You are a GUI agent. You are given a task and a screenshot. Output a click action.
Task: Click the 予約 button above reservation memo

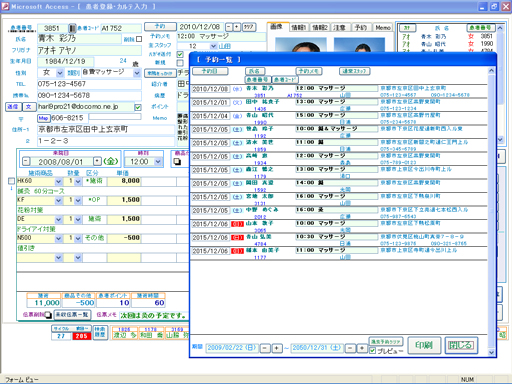pyautogui.click(x=160, y=26)
